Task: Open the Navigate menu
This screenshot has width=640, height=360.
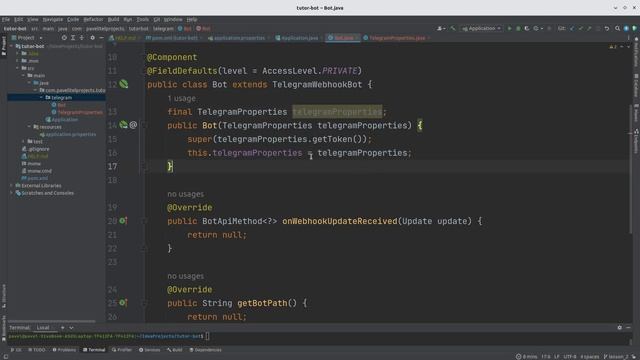Action: (53, 19)
